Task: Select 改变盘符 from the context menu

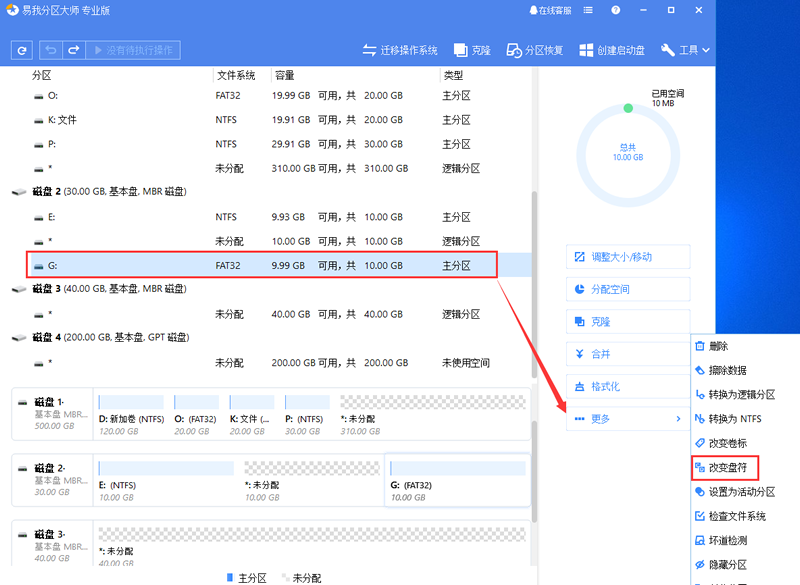Action: point(727,467)
